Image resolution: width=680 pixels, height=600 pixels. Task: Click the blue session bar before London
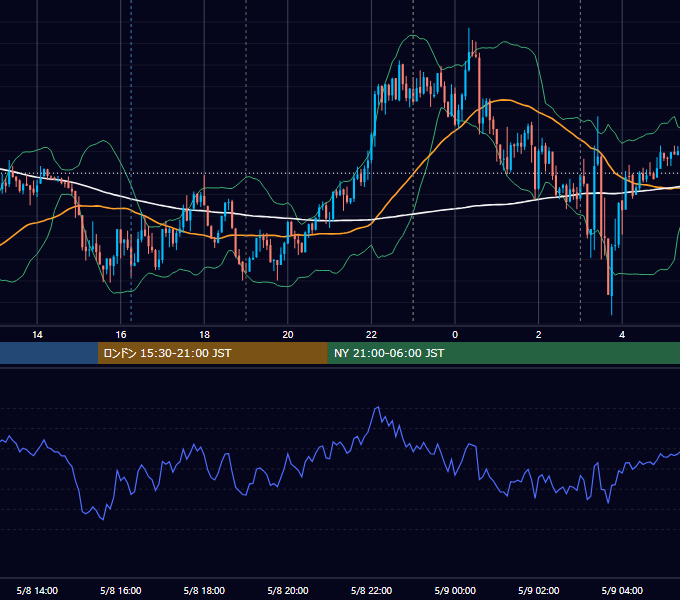pos(49,353)
